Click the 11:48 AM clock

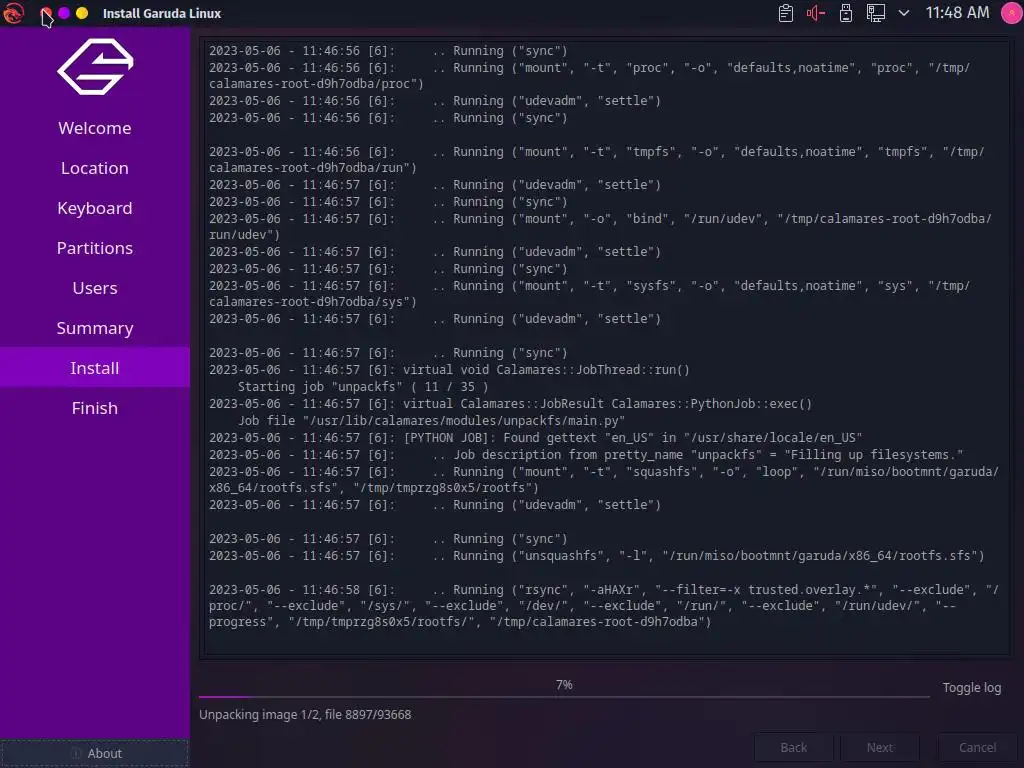pyautogui.click(x=957, y=13)
